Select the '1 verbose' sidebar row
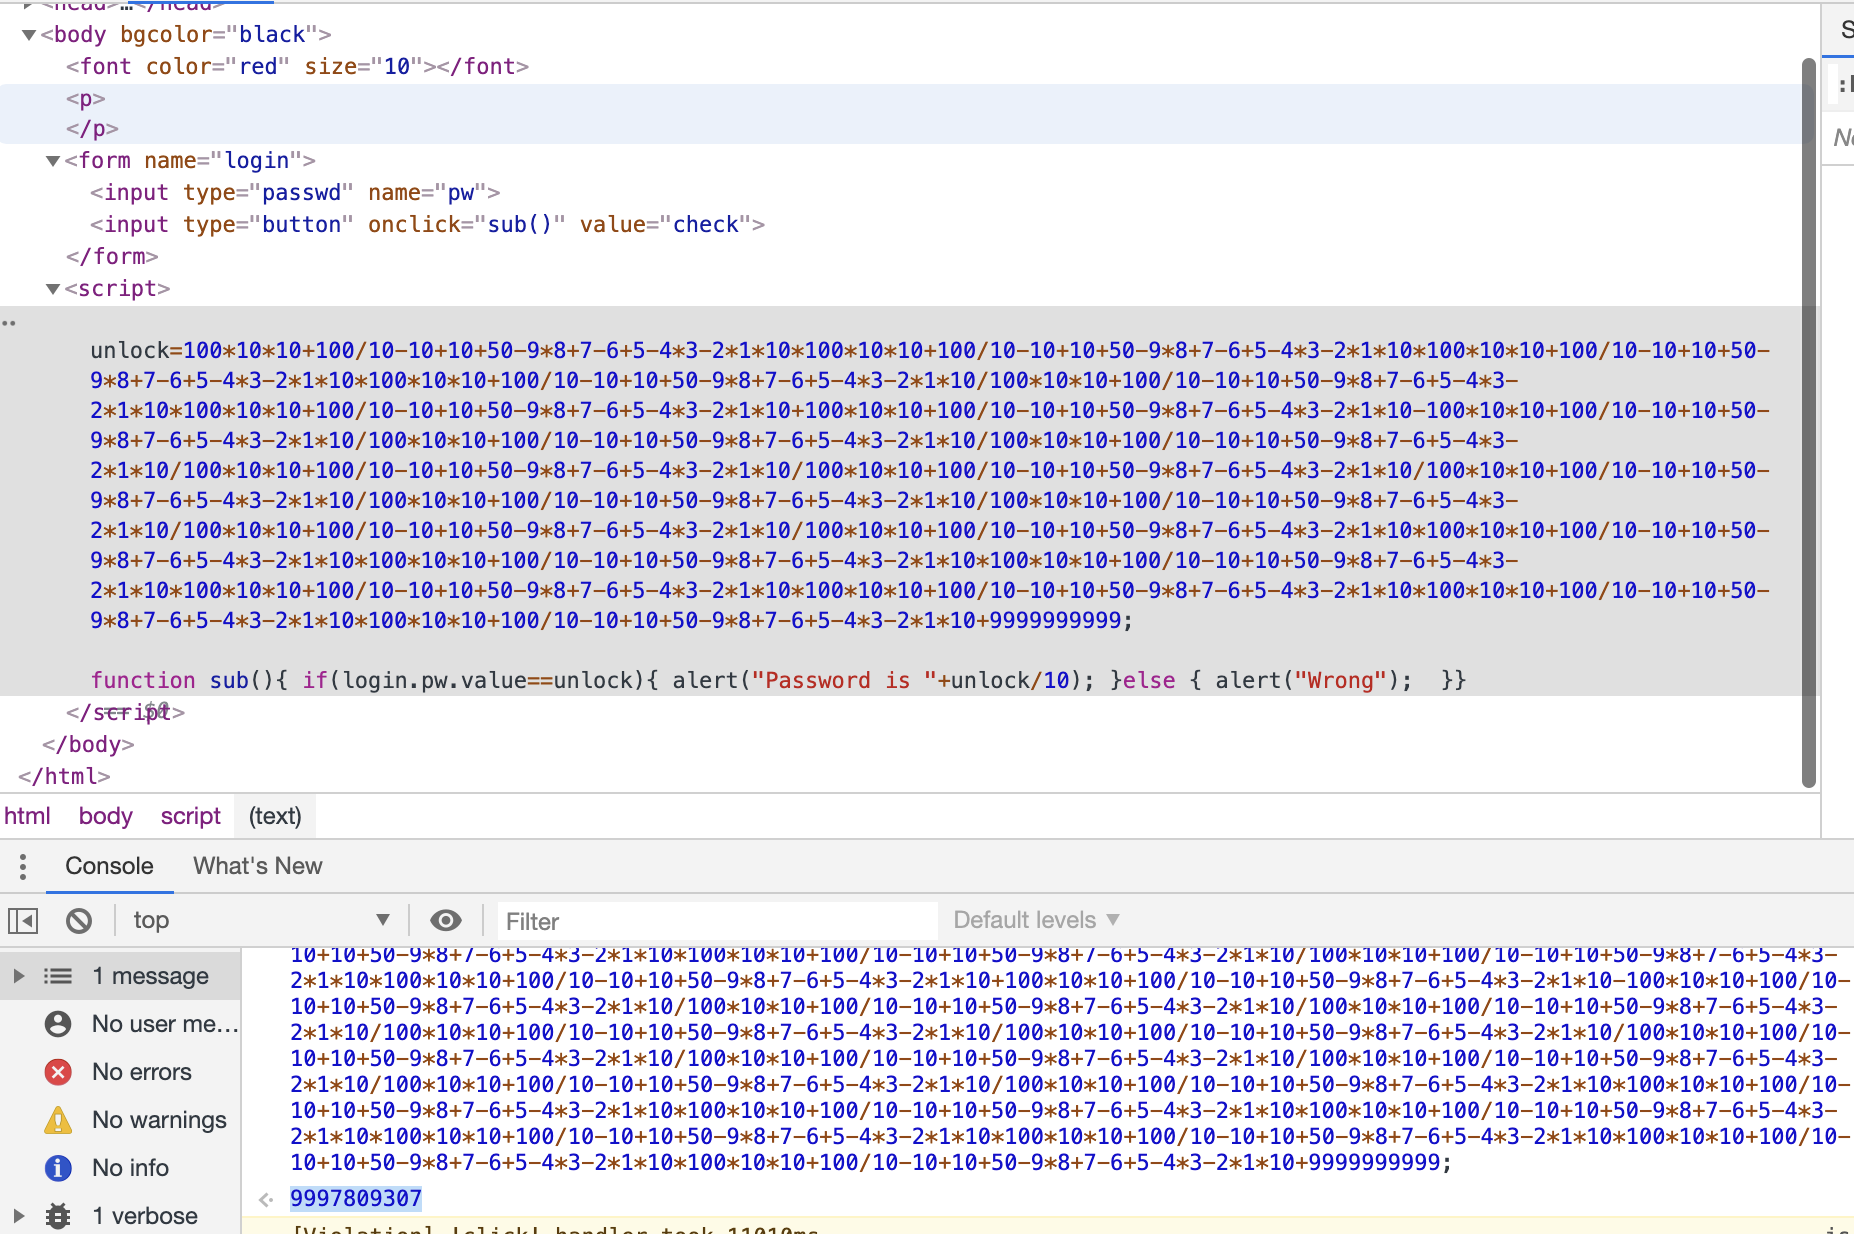Screen dimensions: 1854x1234 tap(120, 1216)
